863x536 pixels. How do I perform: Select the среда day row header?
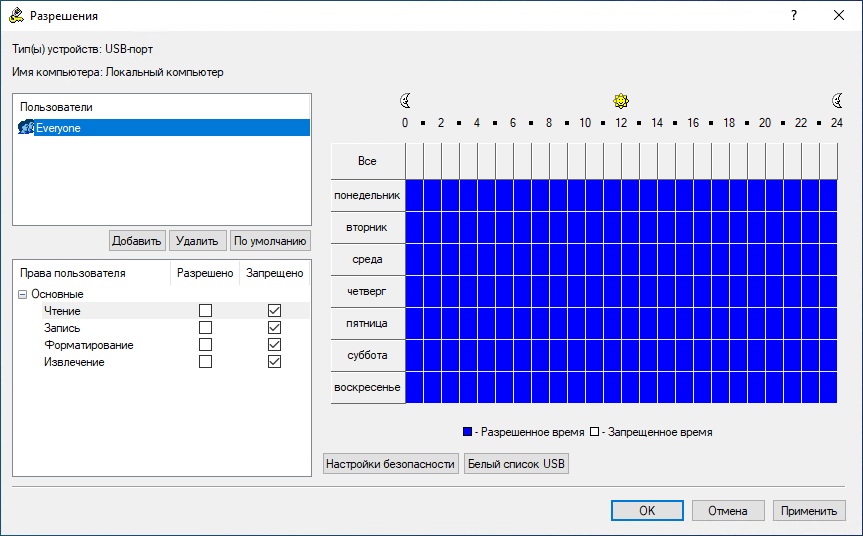(x=368, y=259)
